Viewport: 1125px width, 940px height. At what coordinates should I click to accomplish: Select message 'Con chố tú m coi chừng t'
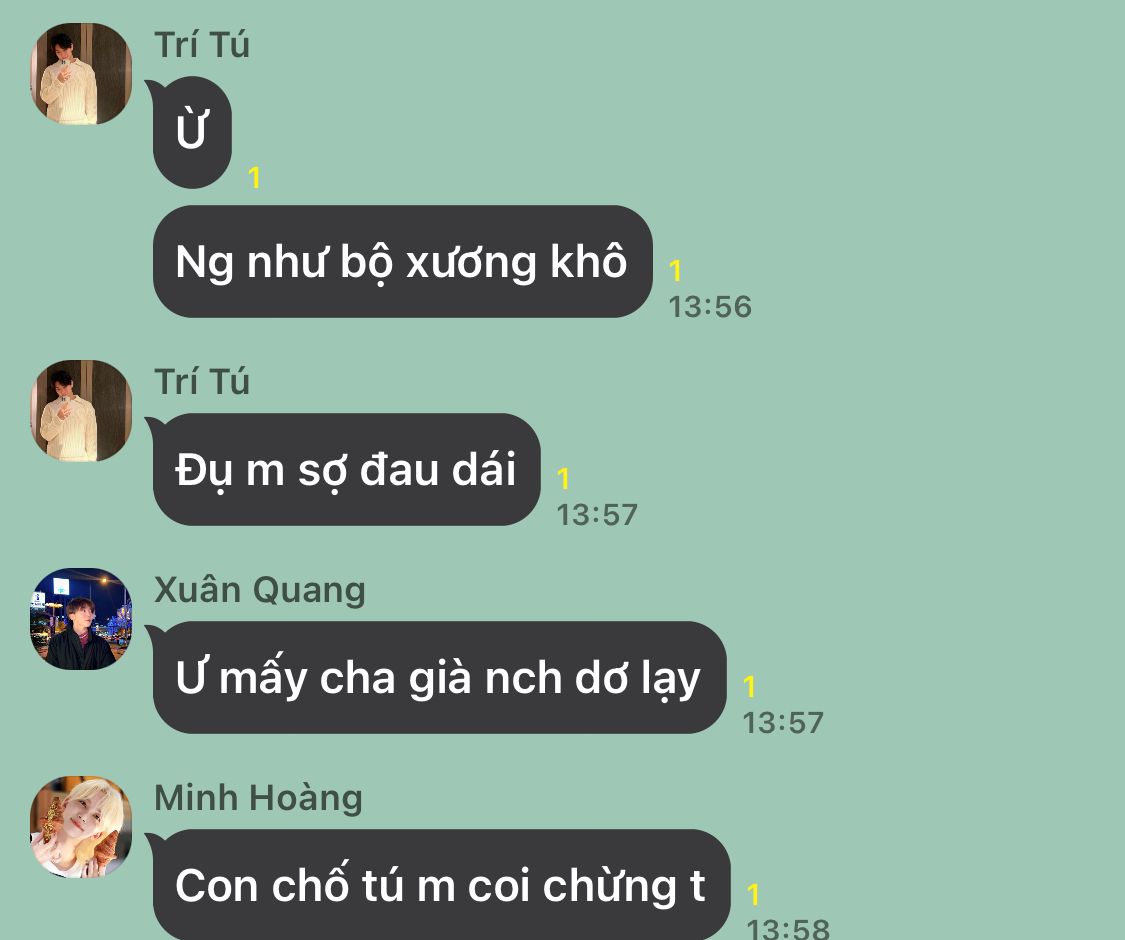pos(441,885)
